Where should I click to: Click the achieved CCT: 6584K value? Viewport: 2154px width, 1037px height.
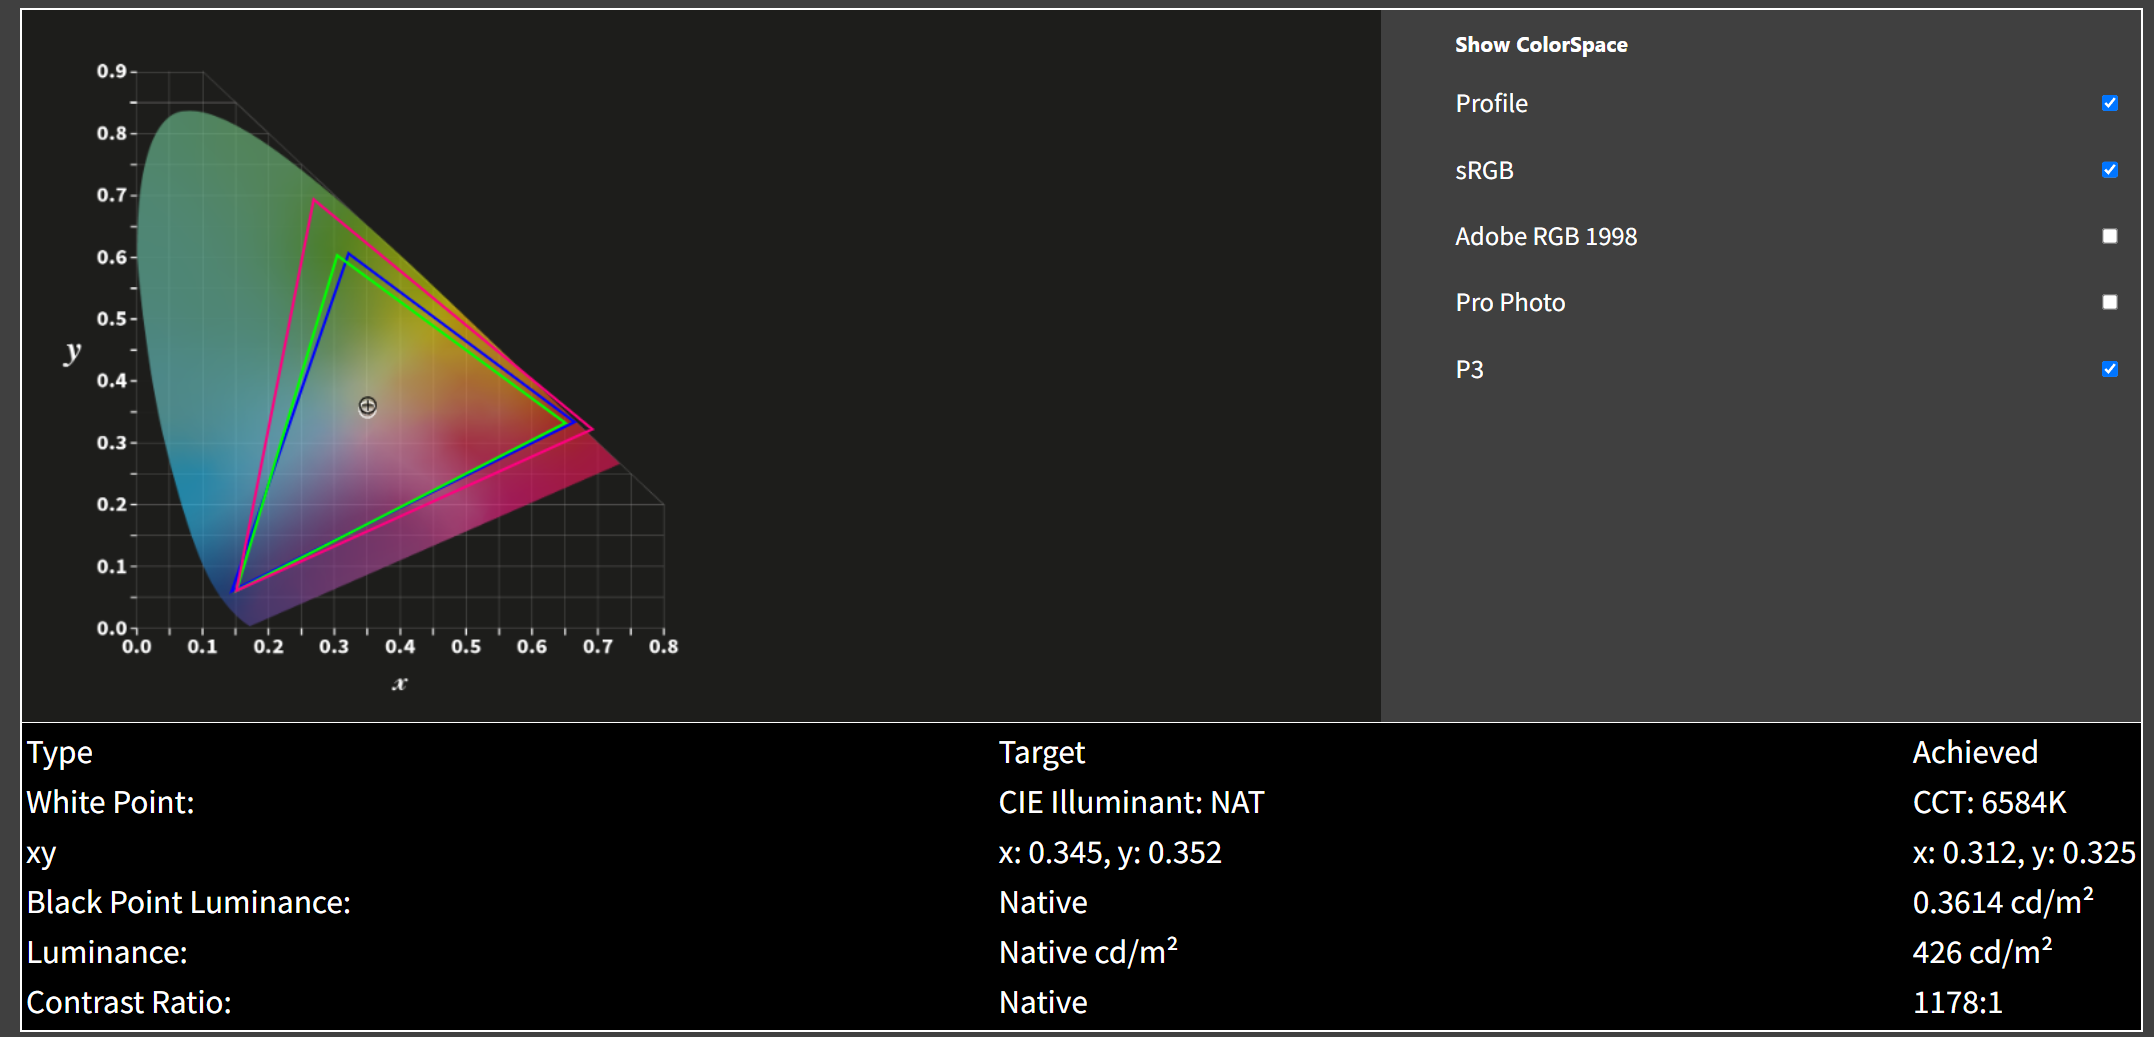tap(1988, 803)
